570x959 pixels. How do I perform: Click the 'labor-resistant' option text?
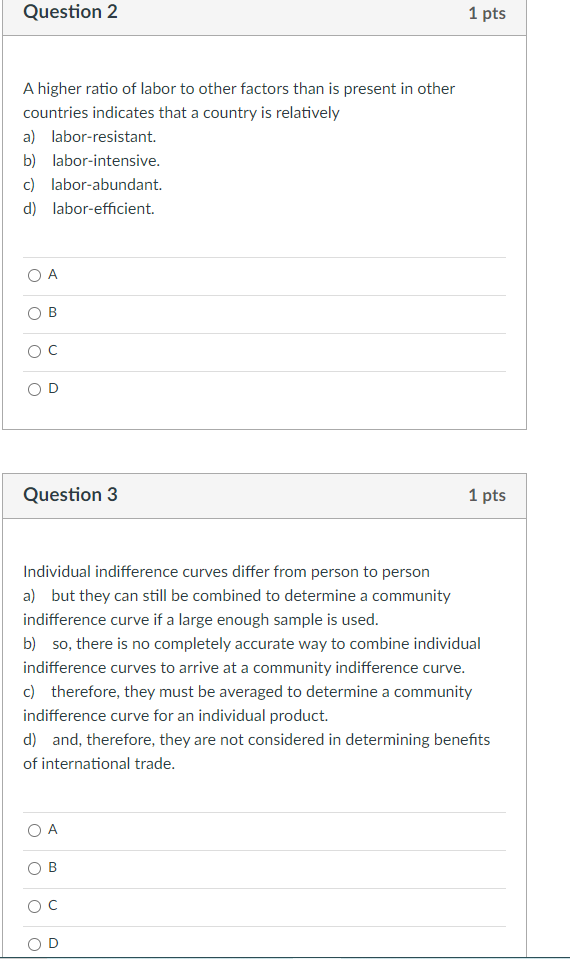pos(104,136)
